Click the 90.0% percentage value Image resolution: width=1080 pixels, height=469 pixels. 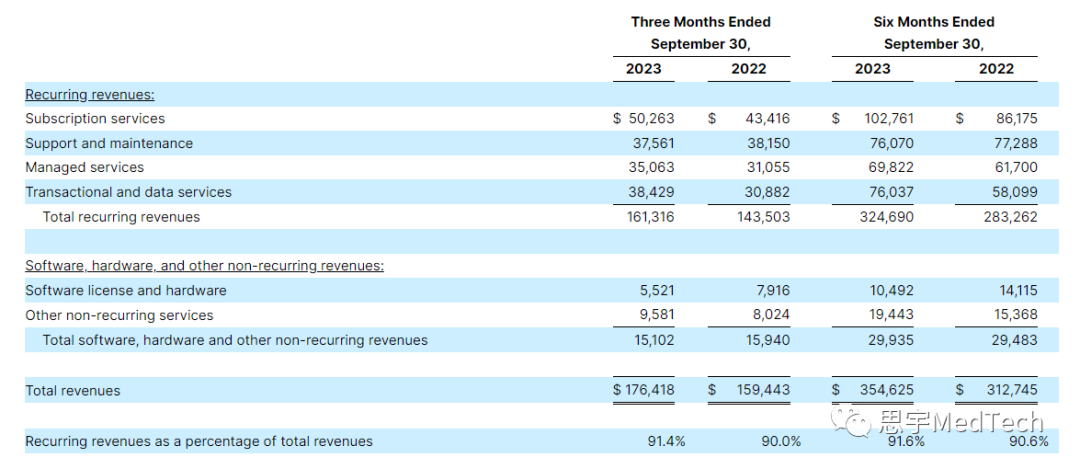click(781, 441)
